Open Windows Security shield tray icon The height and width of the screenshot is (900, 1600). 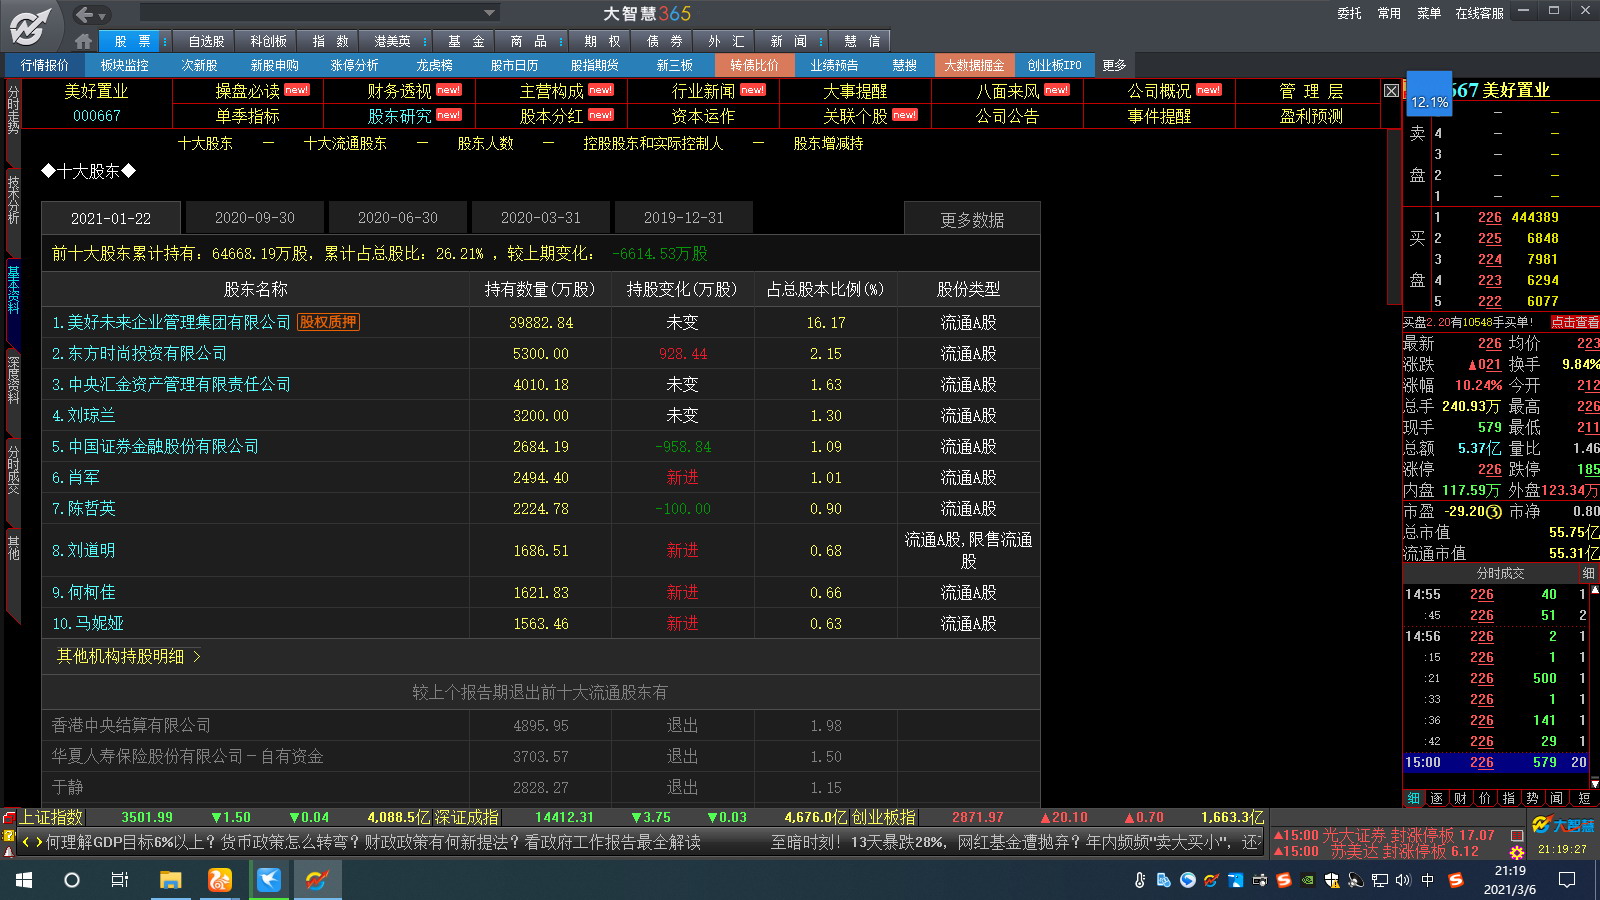(1331, 880)
